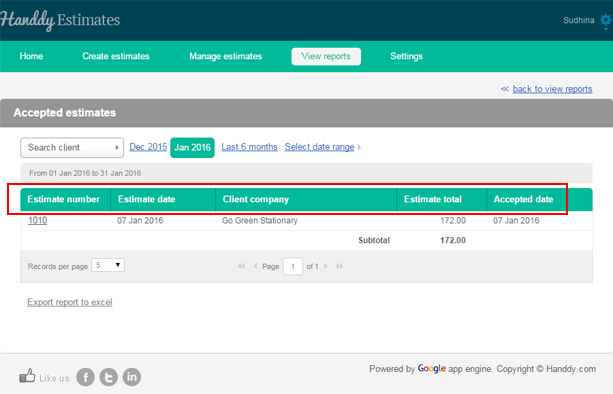The image size is (613, 394).
Task: Open the Settings menu item
Action: pos(406,56)
